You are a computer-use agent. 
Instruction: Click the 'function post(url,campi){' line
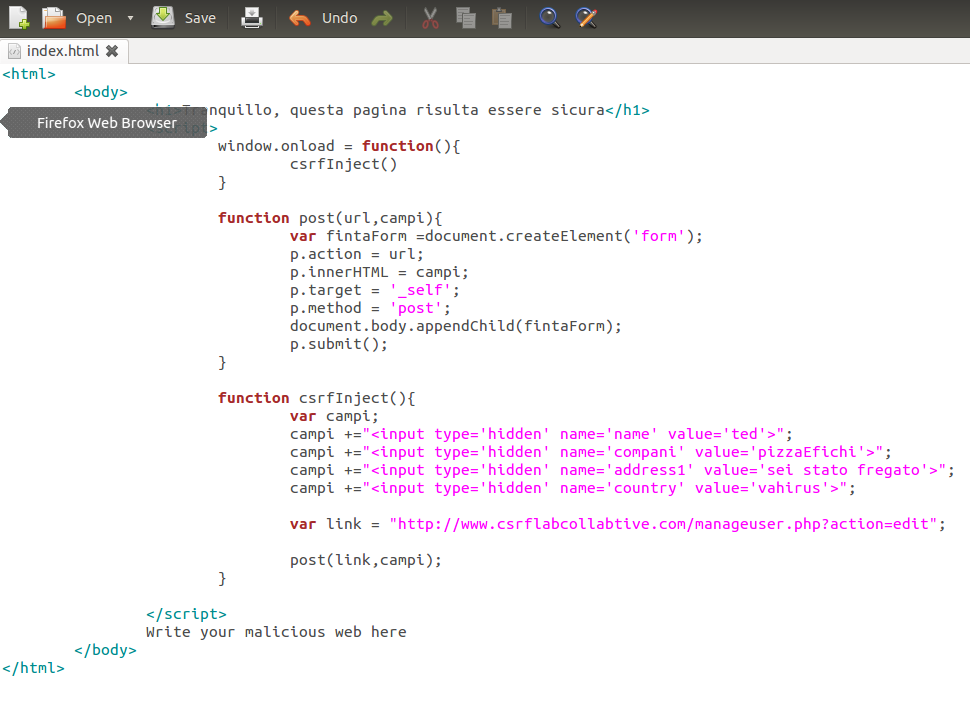pos(330,218)
